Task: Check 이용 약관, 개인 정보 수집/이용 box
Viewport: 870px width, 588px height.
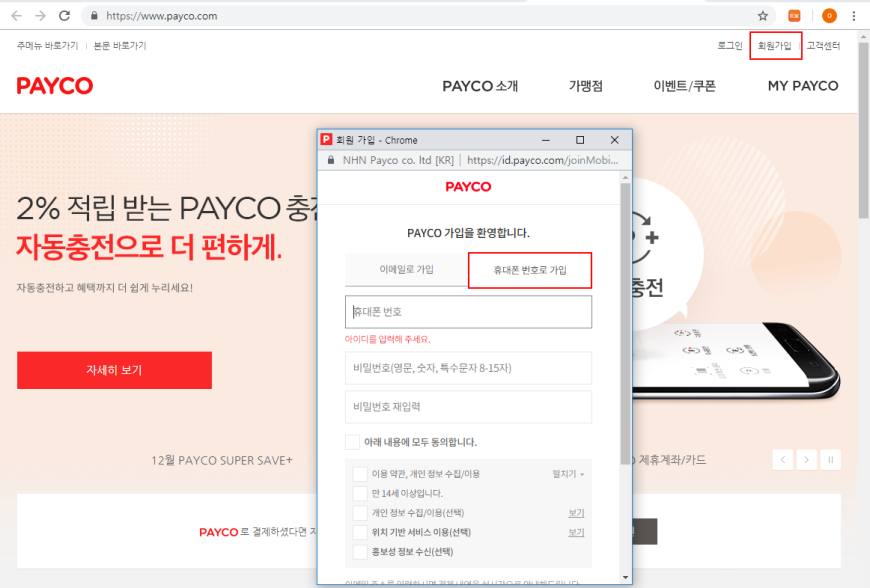Action: tap(360, 474)
